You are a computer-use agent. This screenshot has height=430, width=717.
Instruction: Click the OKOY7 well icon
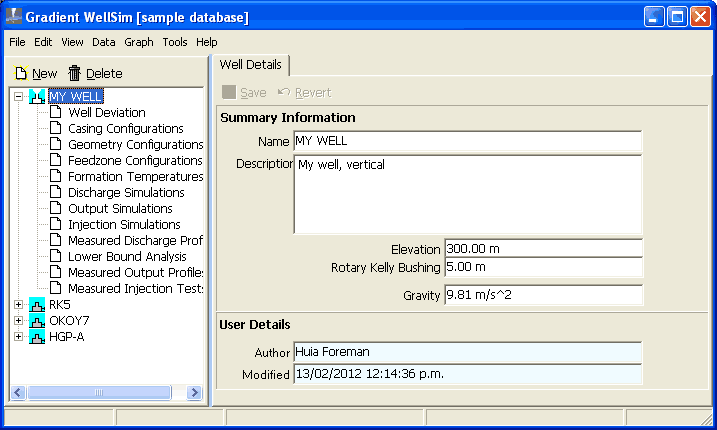(37, 321)
